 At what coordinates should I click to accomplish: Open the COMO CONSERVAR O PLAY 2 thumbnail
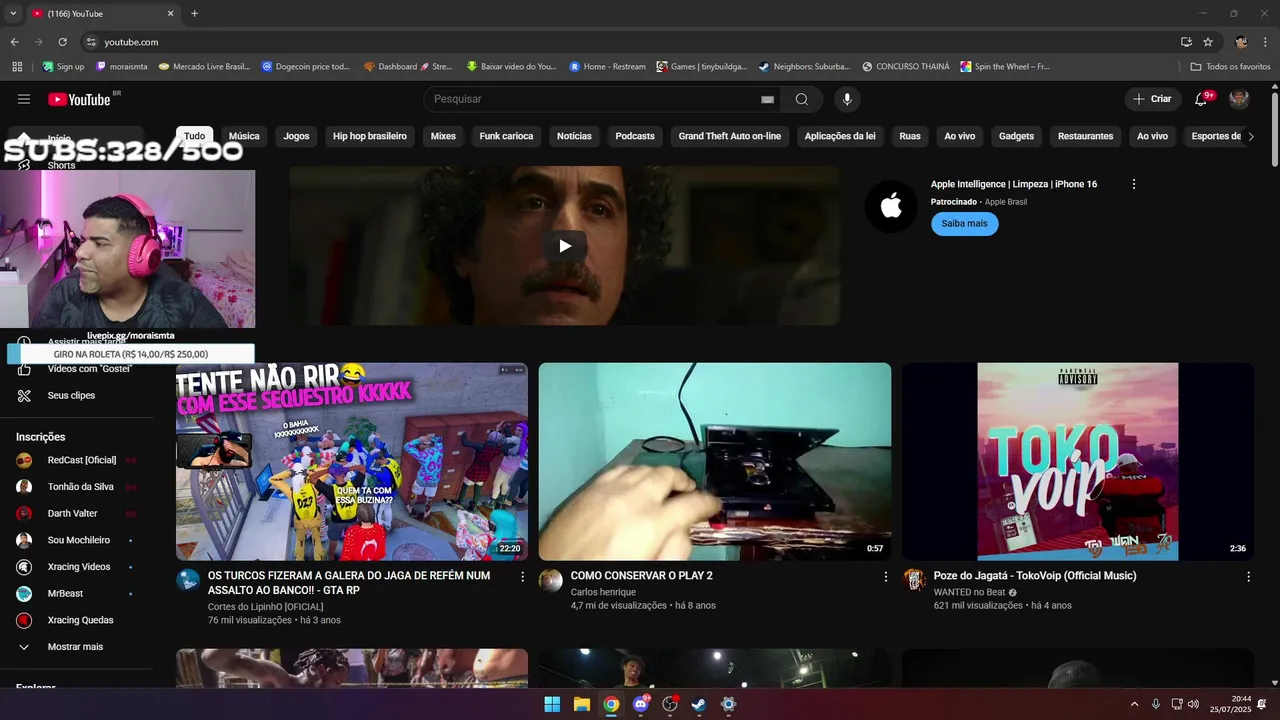point(715,461)
